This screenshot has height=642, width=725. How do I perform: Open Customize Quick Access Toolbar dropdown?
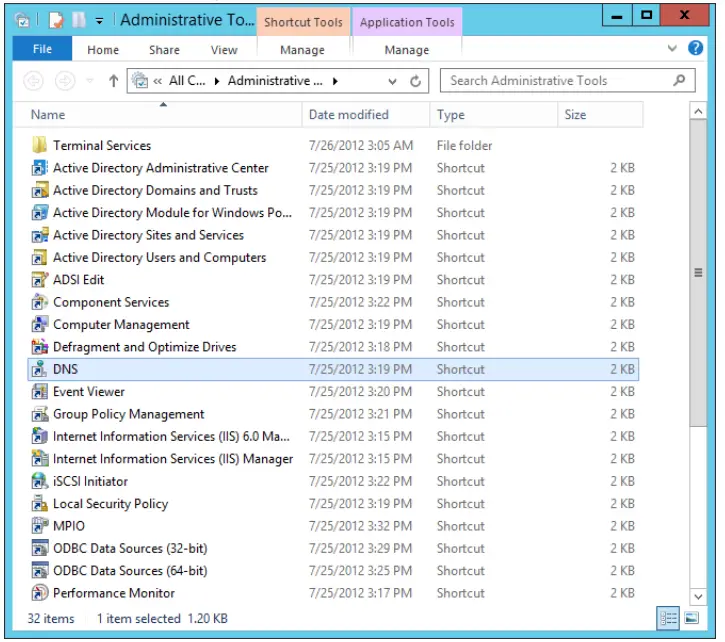[x=99, y=20]
